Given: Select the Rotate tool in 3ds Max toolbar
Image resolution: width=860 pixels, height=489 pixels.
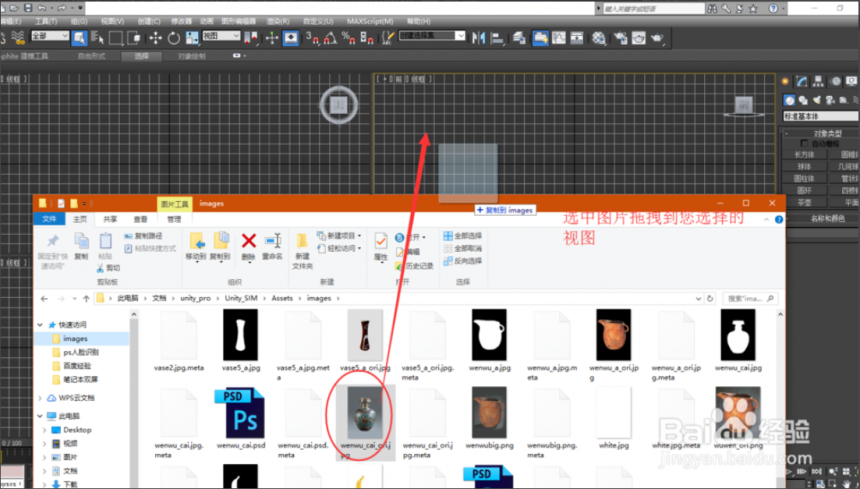Looking at the screenshot, I should pos(174,38).
